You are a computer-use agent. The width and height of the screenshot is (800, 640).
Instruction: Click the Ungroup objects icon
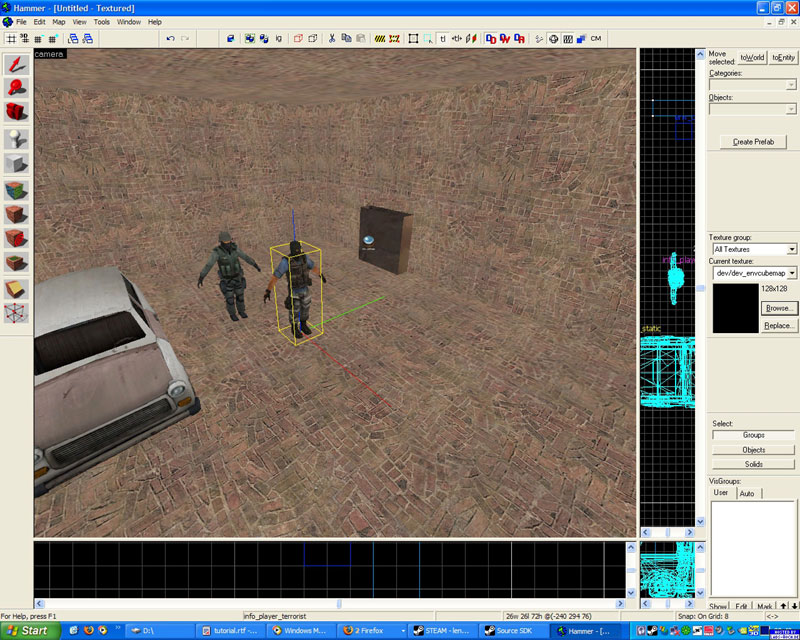pyautogui.click(x=264, y=39)
